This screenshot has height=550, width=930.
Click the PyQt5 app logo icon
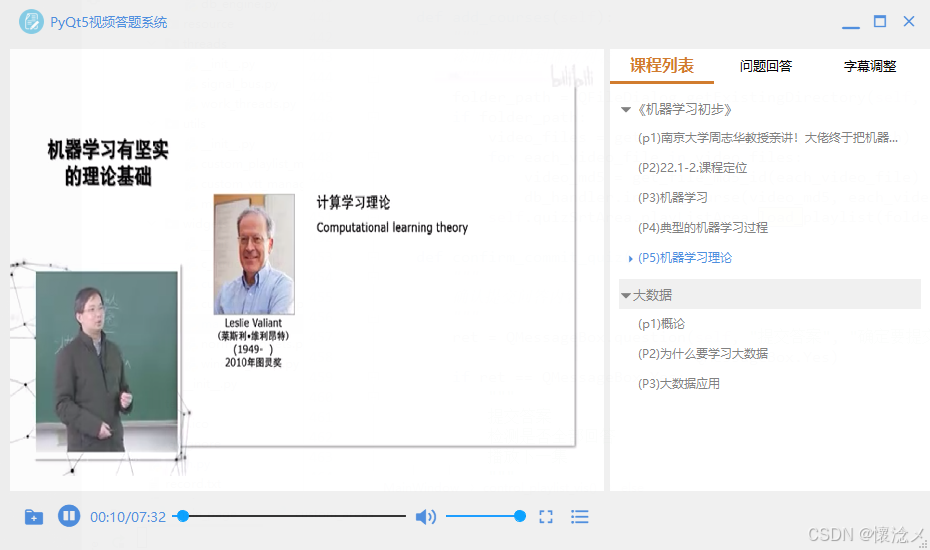(x=31, y=22)
